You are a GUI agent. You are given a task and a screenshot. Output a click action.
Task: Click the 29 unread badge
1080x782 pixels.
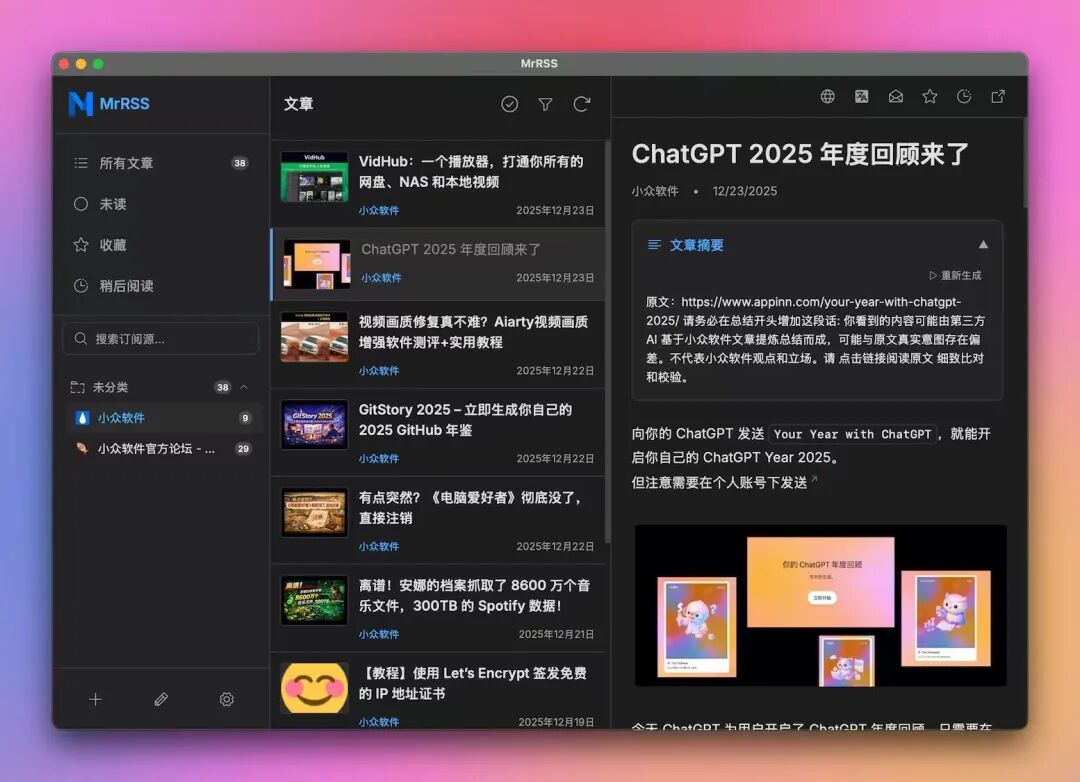coord(243,449)
